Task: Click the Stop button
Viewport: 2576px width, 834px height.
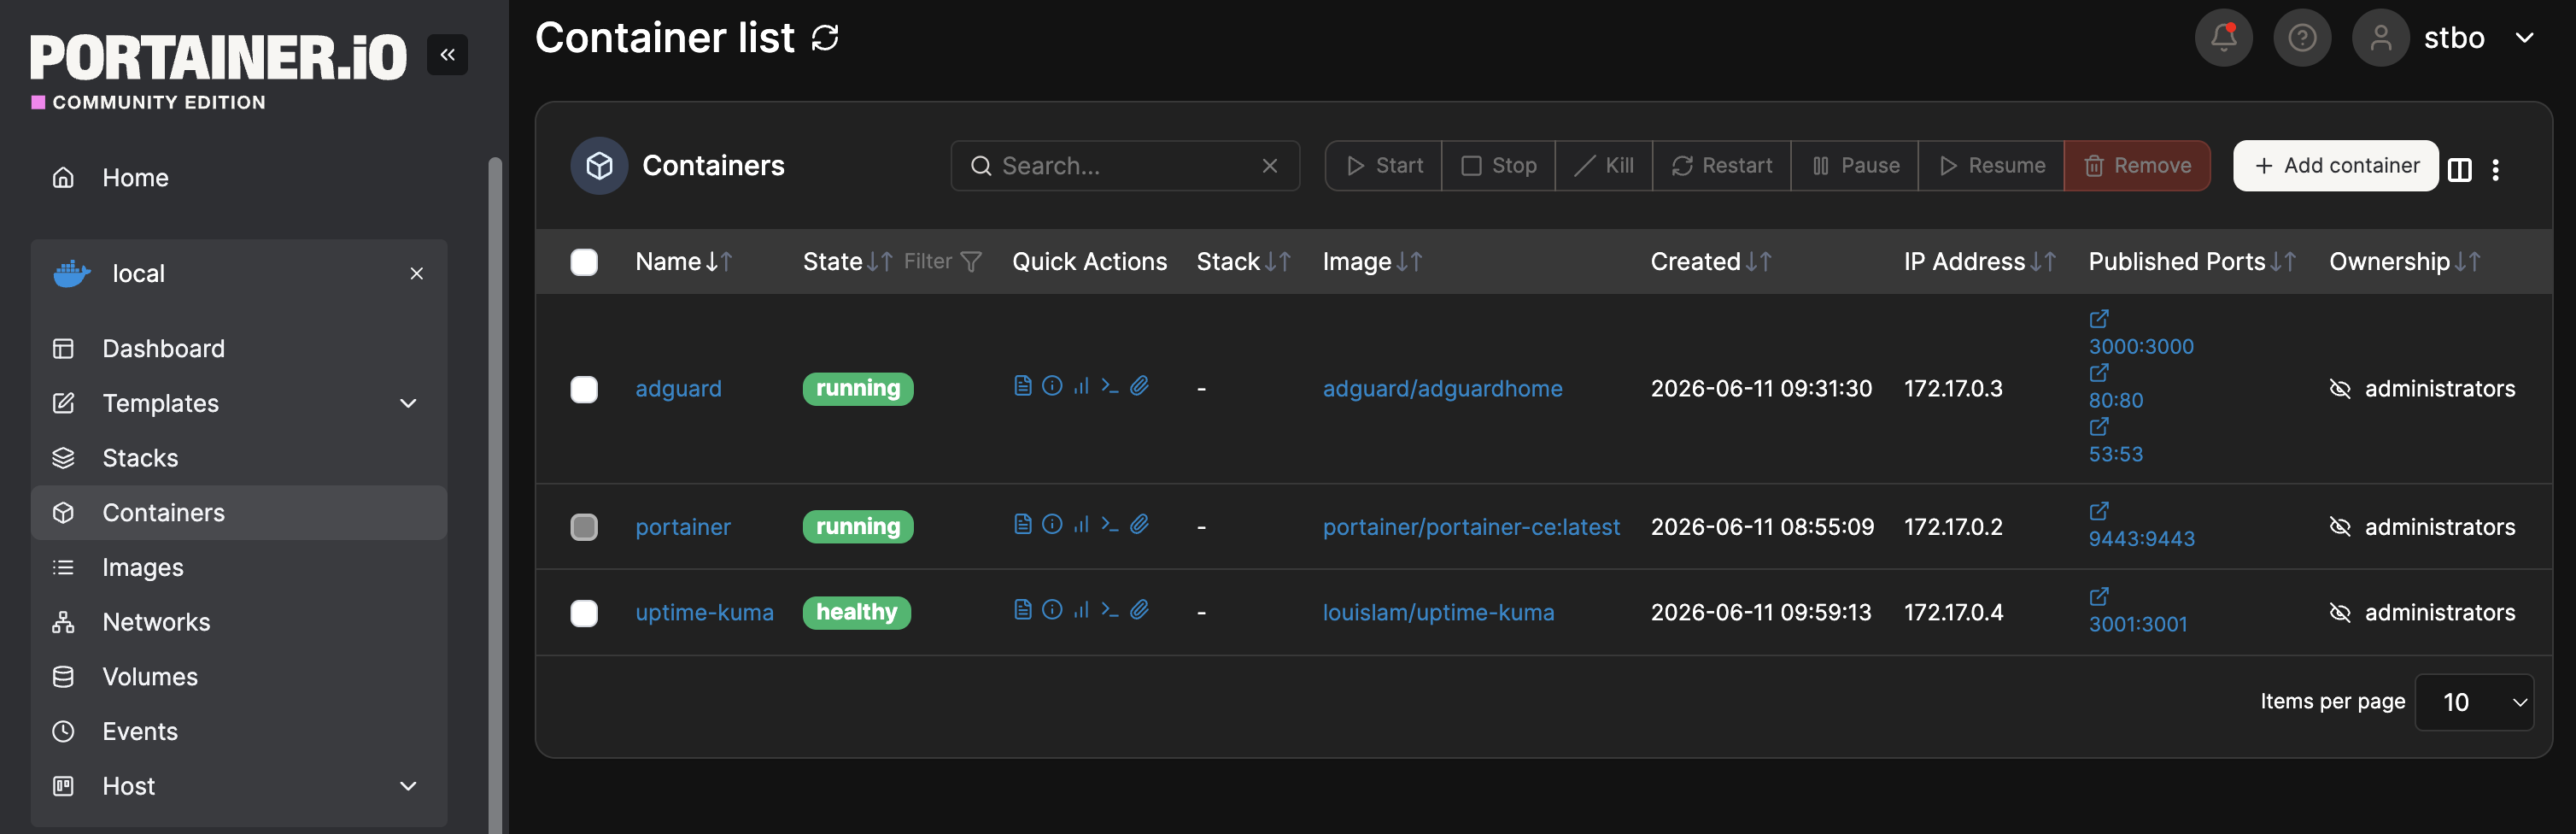Action: [1498, 166]
